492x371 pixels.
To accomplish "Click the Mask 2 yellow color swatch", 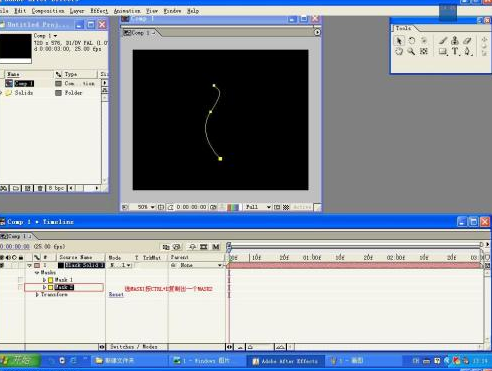I will (51, 287).
